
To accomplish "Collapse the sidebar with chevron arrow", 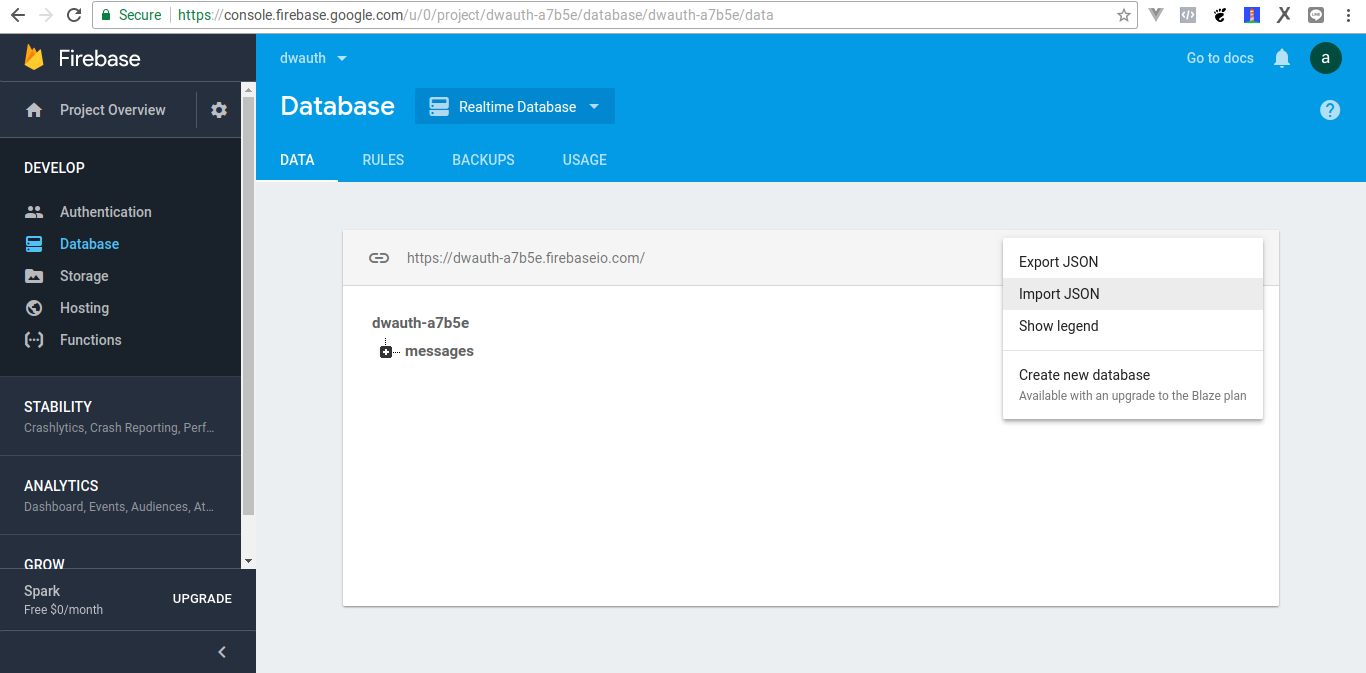I will pos(222,652).
